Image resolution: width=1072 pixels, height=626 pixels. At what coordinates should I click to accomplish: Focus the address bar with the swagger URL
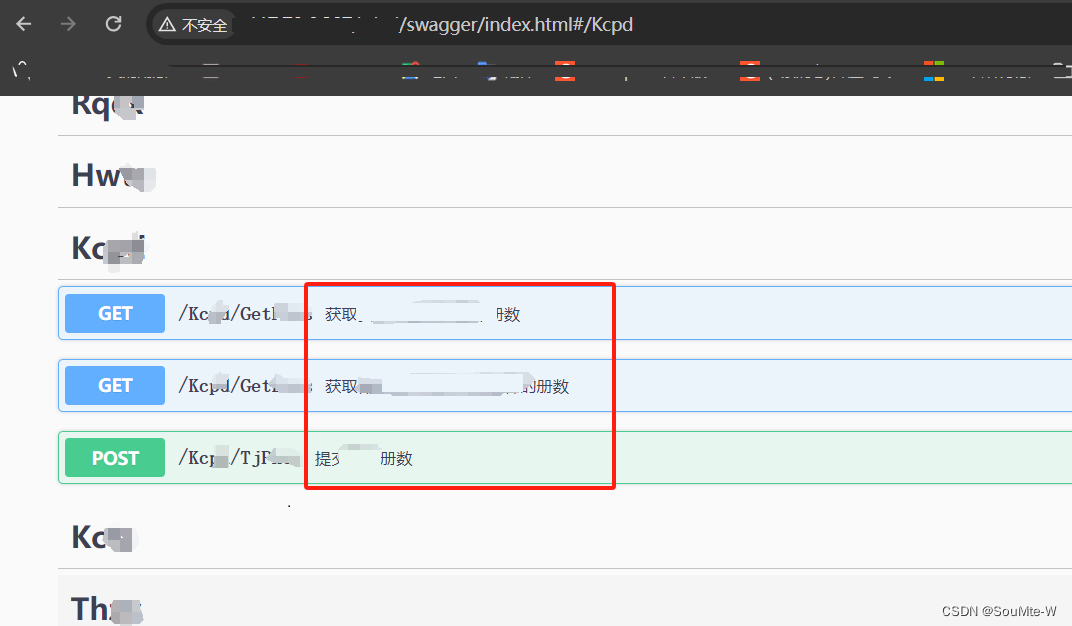point(608,25)
